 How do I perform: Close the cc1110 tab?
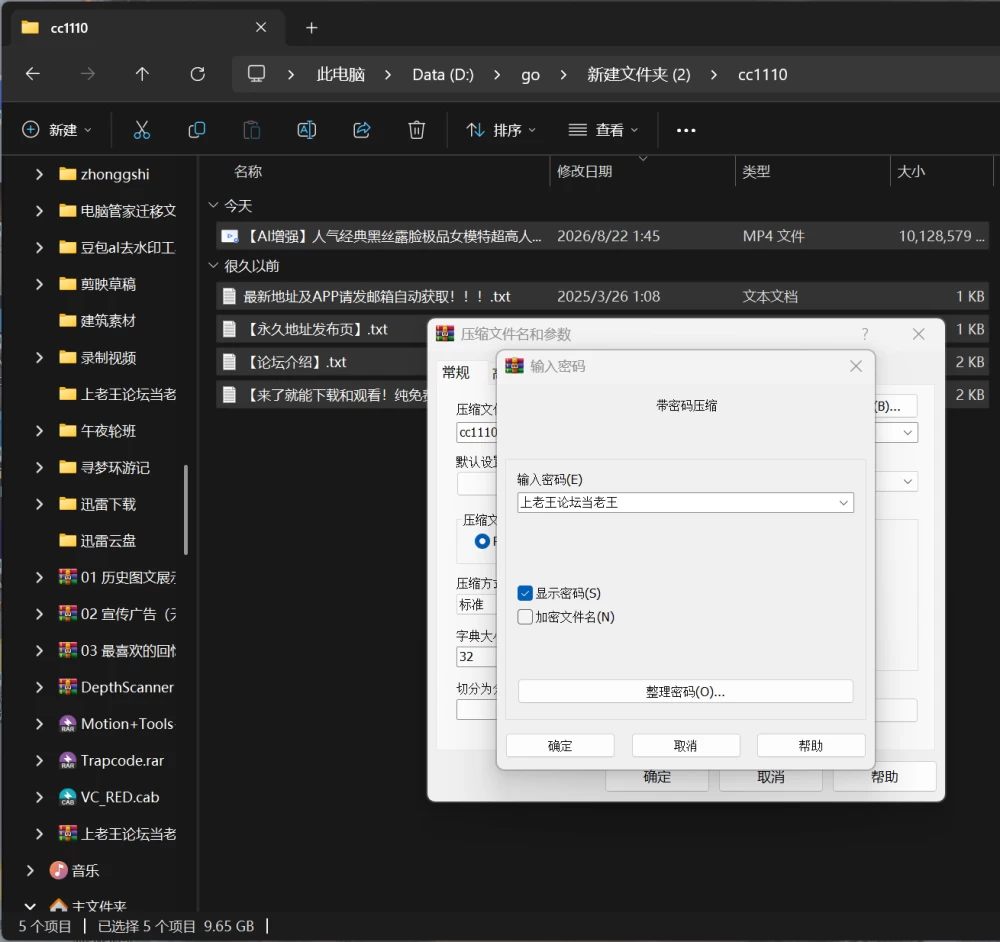[x=261, y=27]
